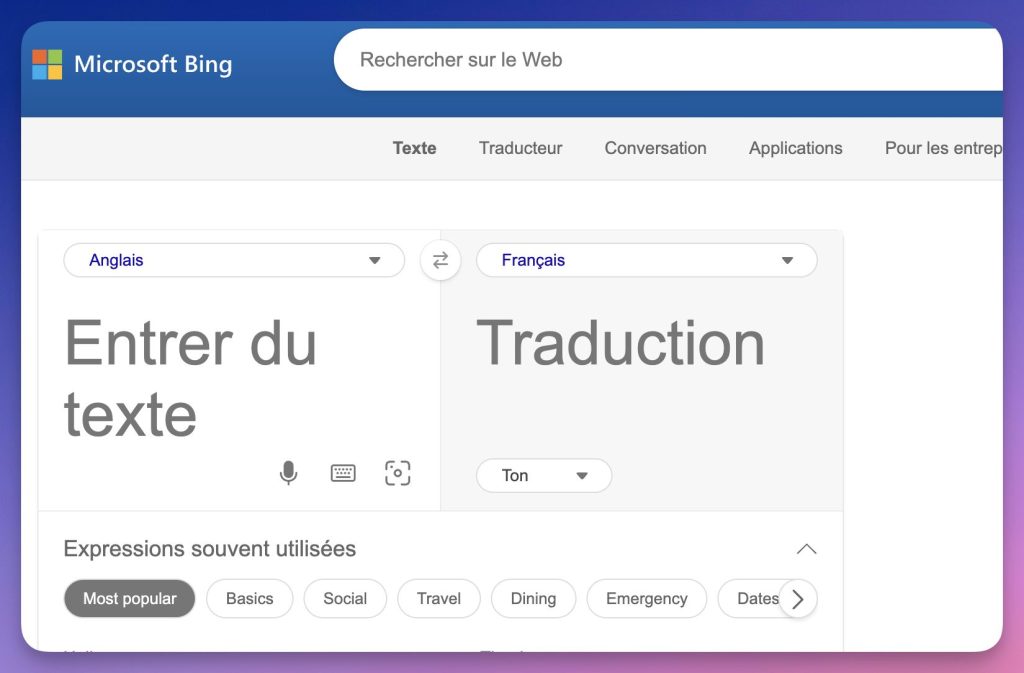Click the Applications link

(795, 148)
